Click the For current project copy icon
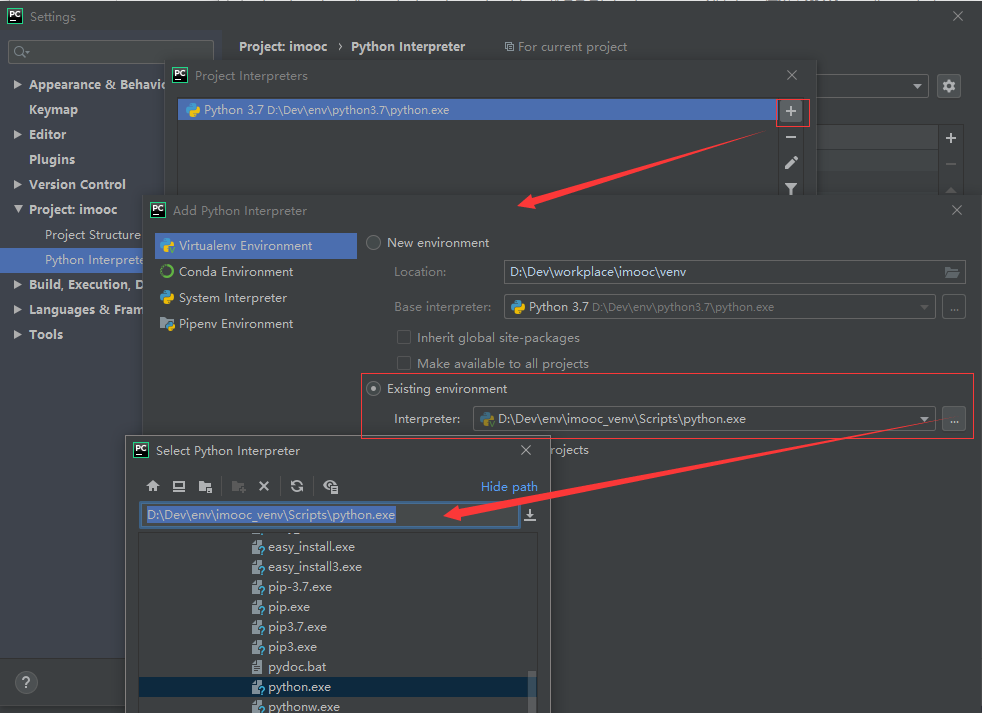The image size is (982, 713). coord(509,47)
